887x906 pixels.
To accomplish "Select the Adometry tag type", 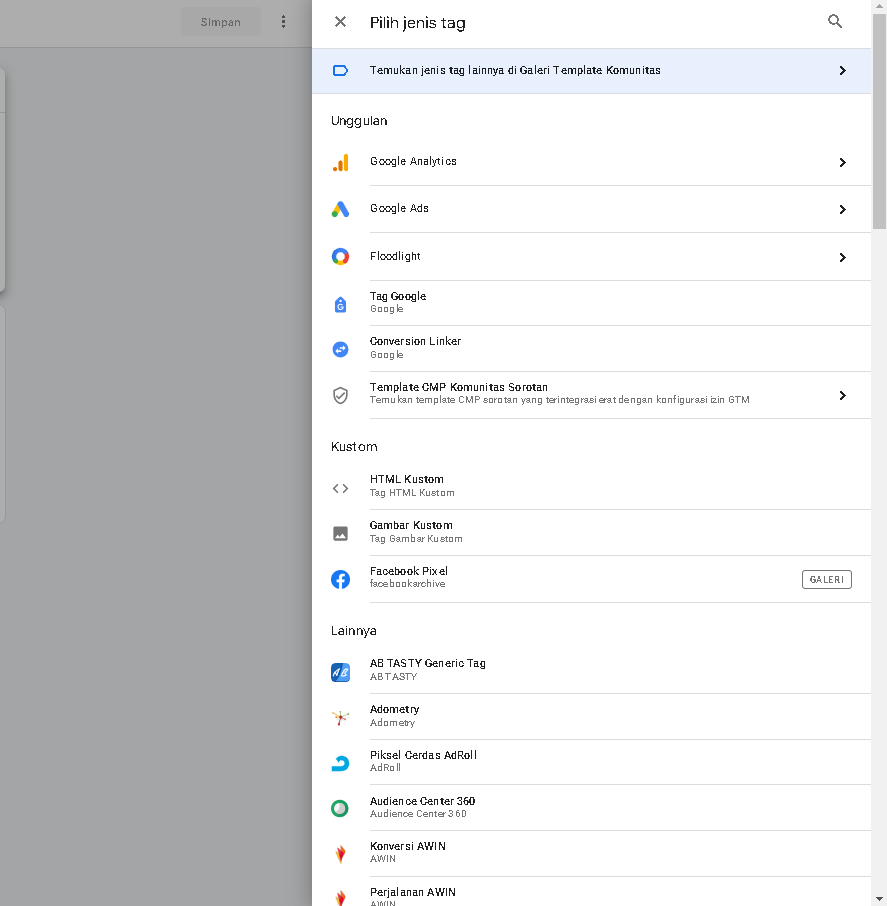I will [591, 716].
